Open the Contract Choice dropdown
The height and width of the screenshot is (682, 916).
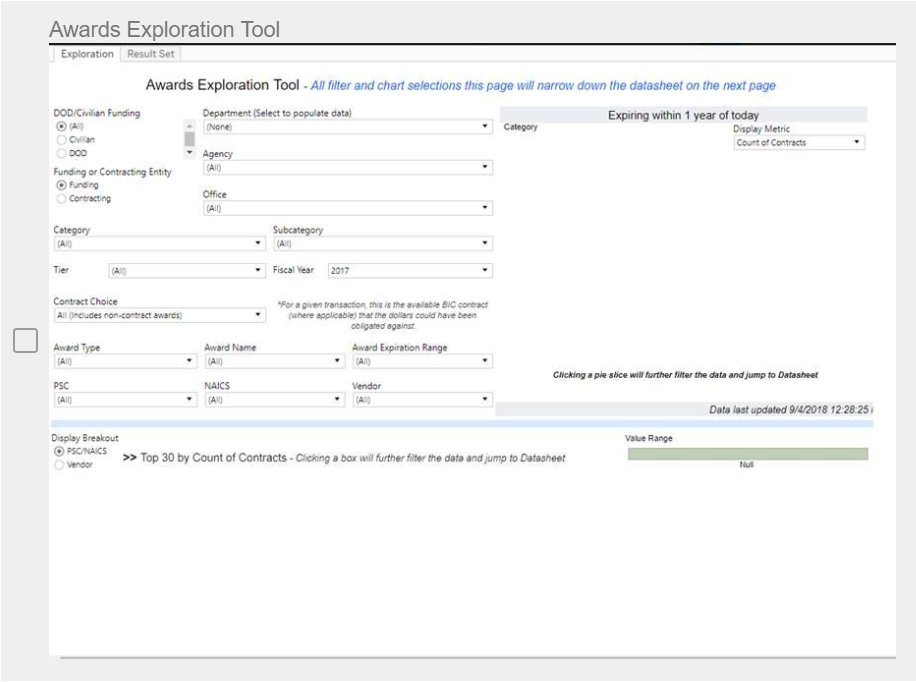[158, 315]
